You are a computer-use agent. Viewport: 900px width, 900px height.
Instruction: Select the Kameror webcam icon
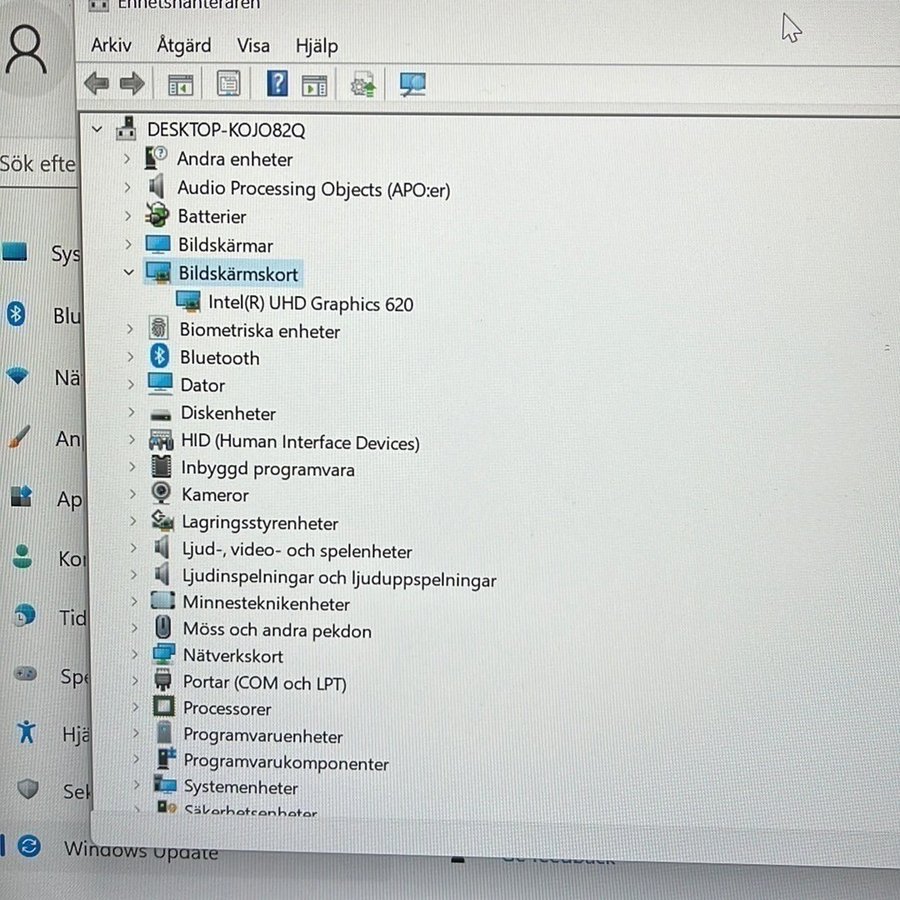161,493
